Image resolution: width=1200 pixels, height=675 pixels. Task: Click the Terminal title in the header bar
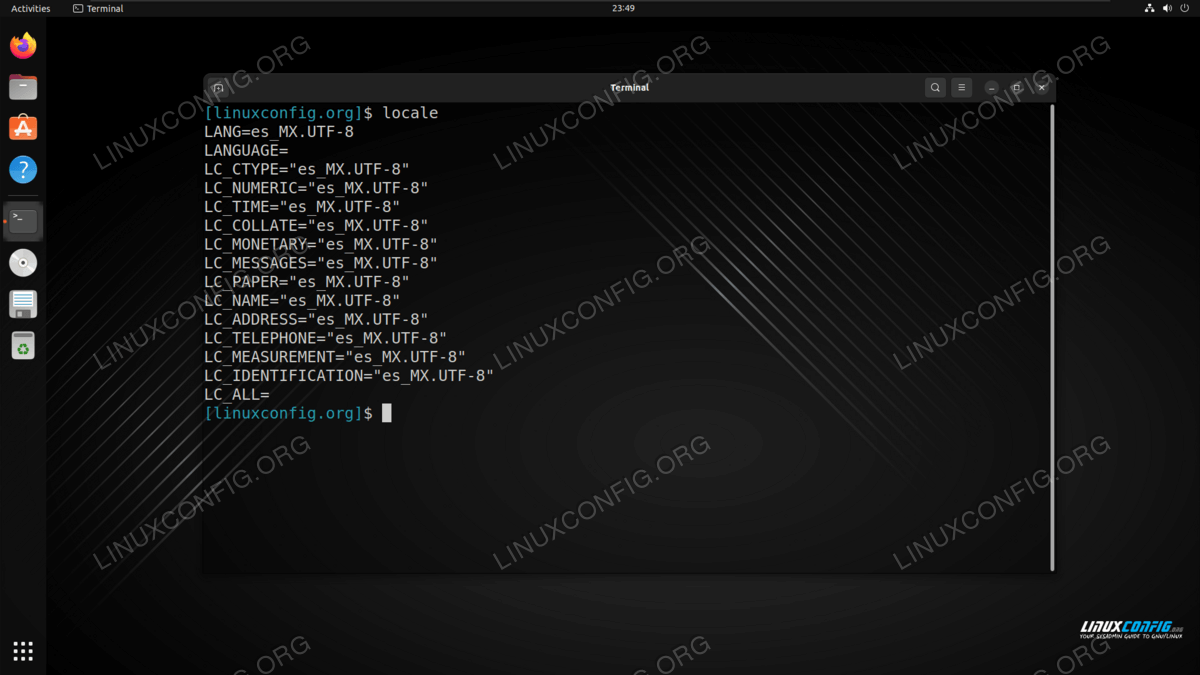[630, 88]
